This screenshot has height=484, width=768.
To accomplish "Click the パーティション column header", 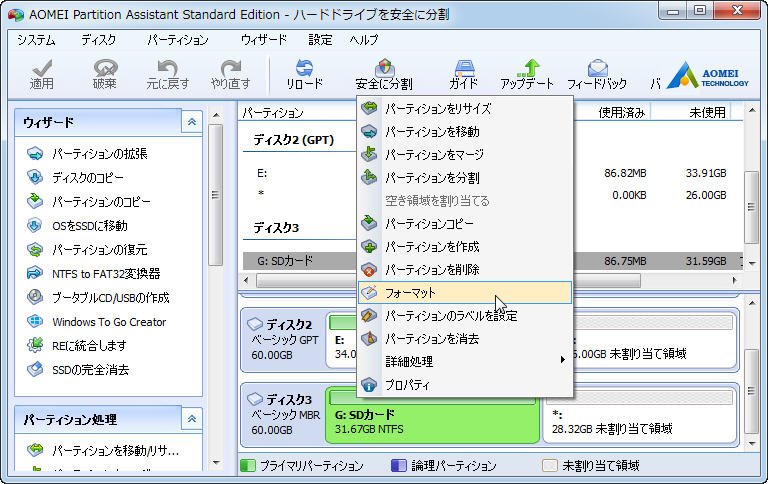I will (273, 113).
